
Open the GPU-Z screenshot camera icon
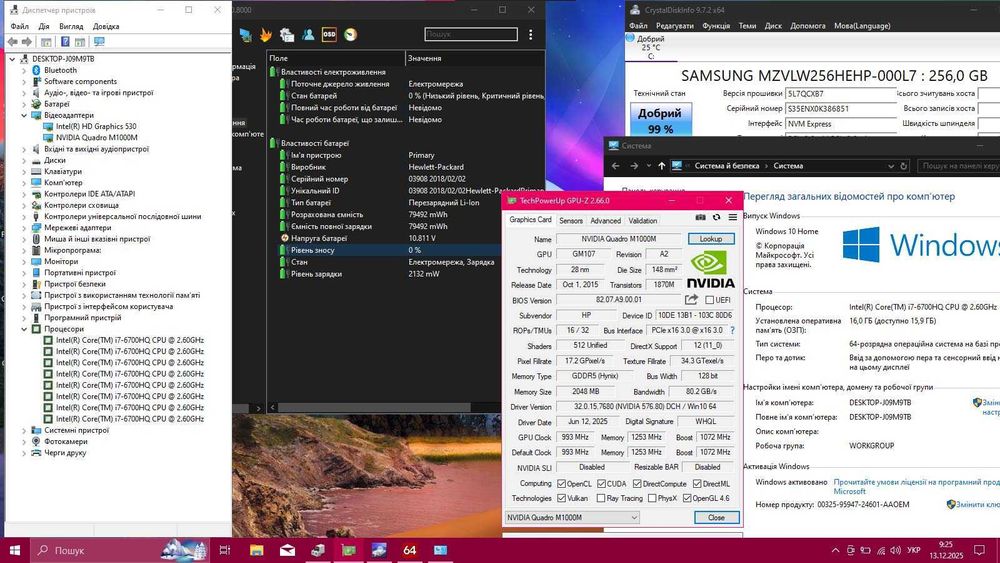[x=699, y=217]
